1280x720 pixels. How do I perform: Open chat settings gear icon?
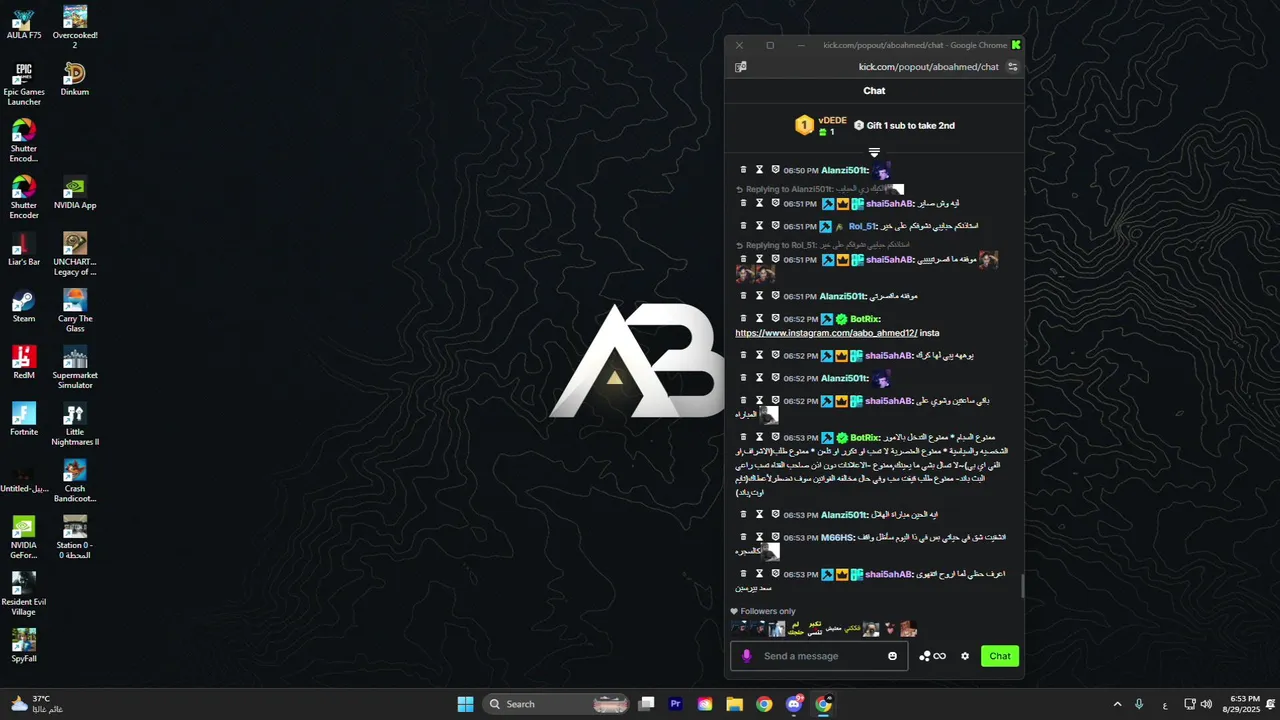(965, 656)
